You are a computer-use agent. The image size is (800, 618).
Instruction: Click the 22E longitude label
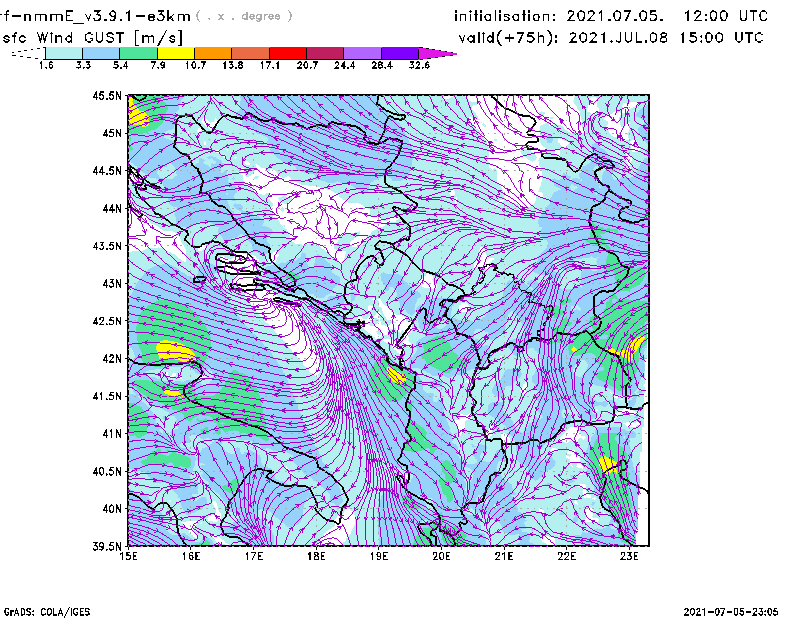(x=566, y=556)
